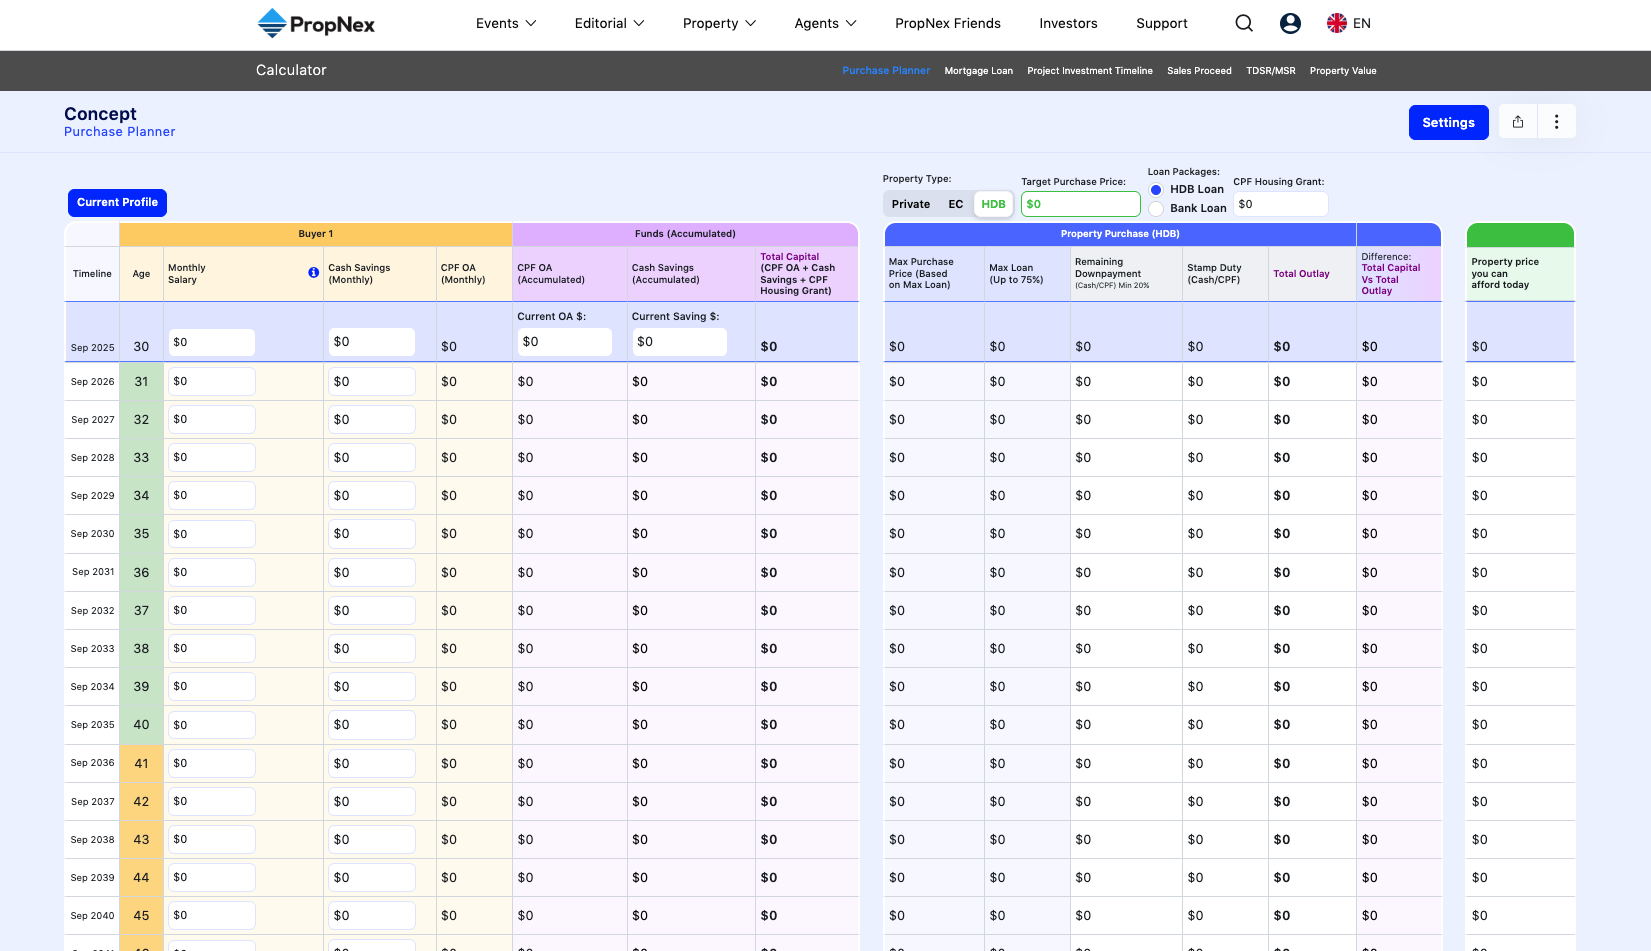1651x951 pixels.
Task: Click the CPF Housing Grant input field
Action: coord(1280,204)
